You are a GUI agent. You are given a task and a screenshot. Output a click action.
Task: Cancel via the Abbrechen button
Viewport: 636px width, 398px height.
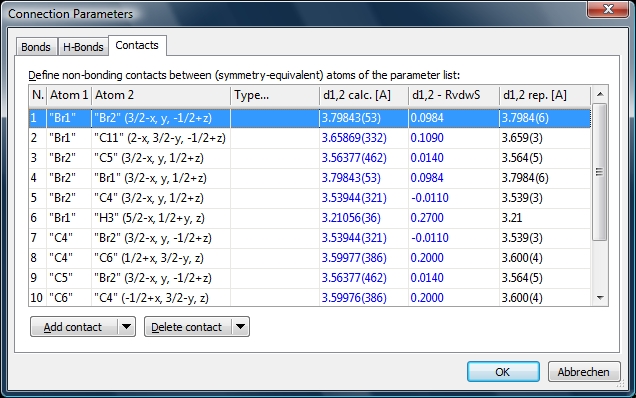click(x=584, y=372)
